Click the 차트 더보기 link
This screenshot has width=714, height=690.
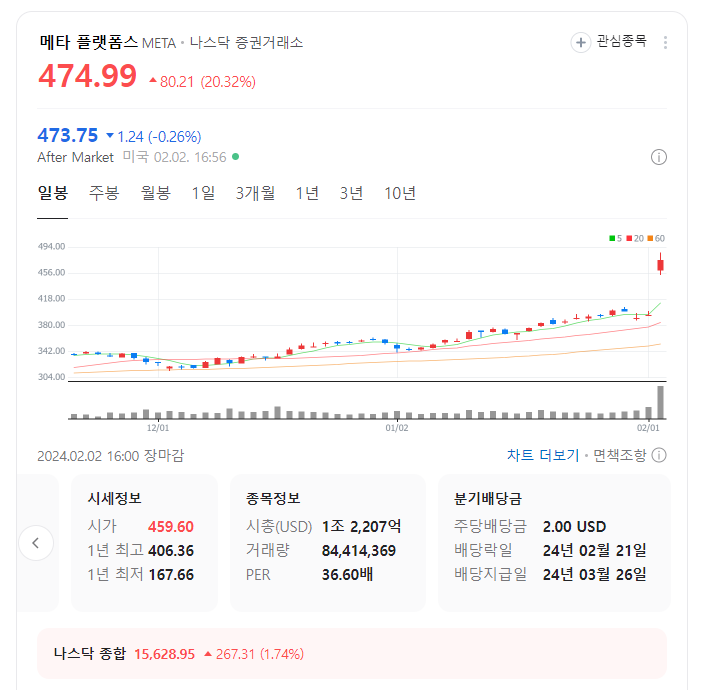pos(543,455)
